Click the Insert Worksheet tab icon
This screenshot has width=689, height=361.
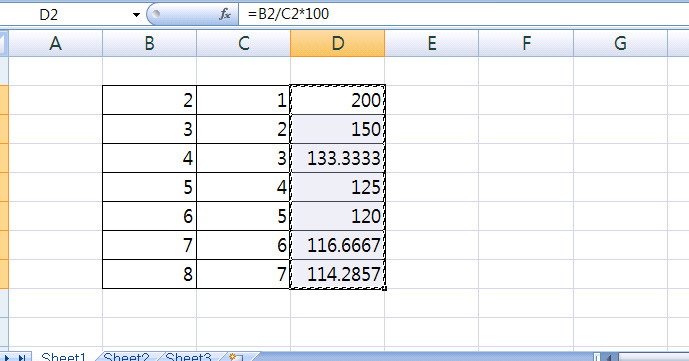click(x=235, y=357)
